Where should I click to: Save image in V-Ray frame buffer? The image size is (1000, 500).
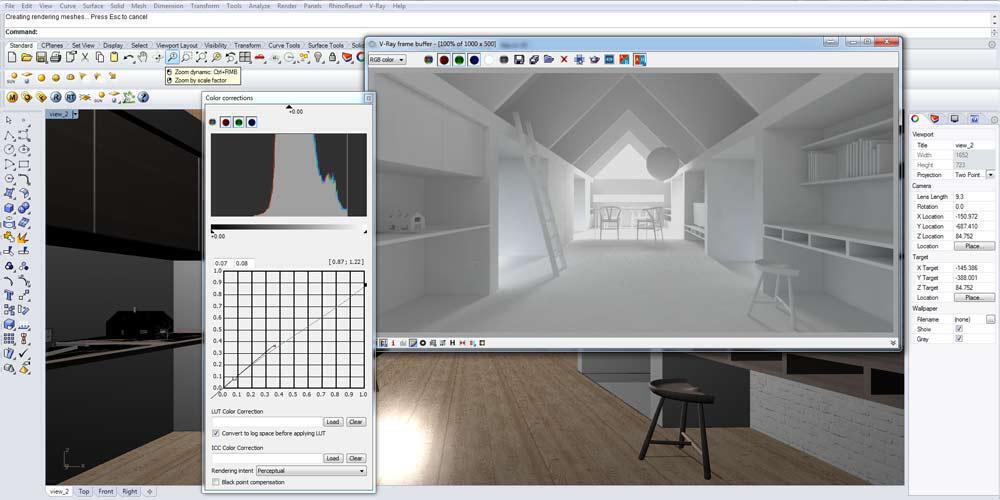[518, 59]
